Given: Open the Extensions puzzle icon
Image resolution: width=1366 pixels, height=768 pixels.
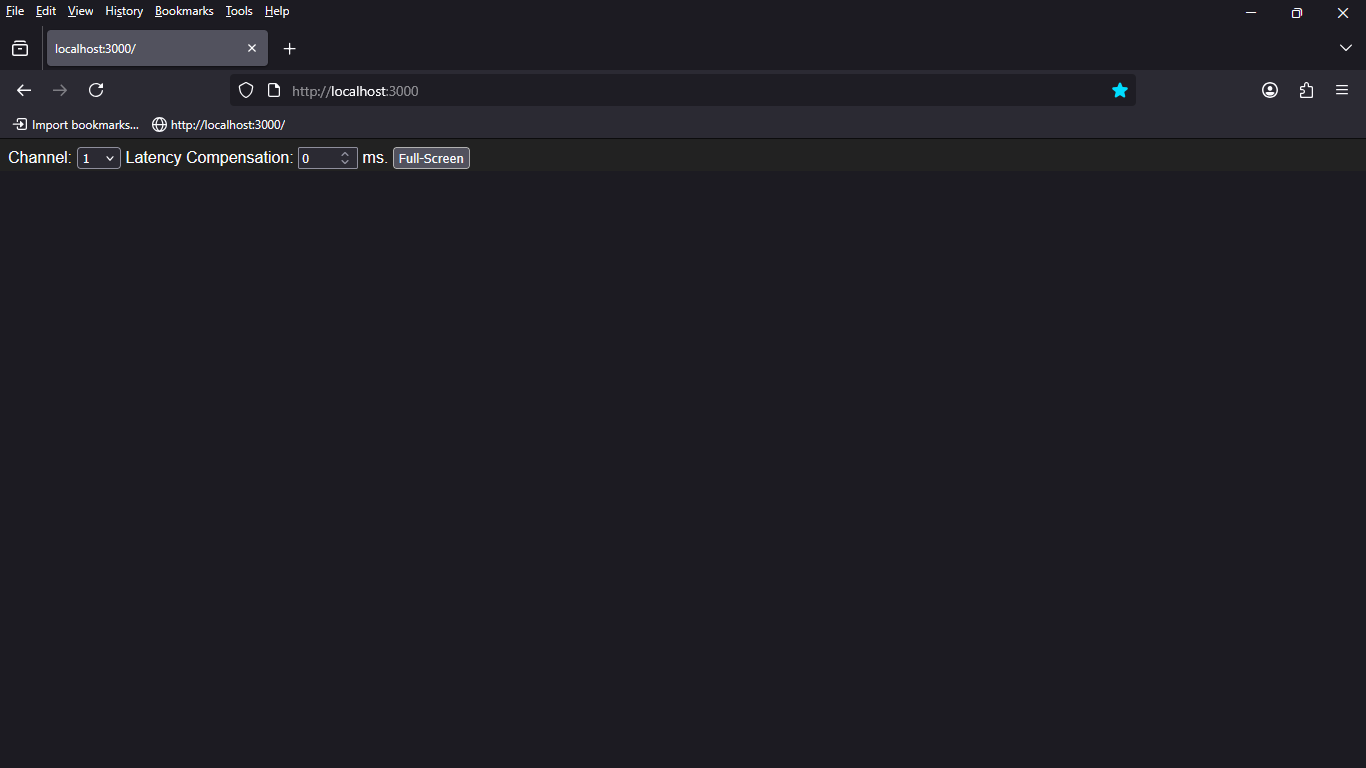Looking at the screenshot, I should point(1306,90).
